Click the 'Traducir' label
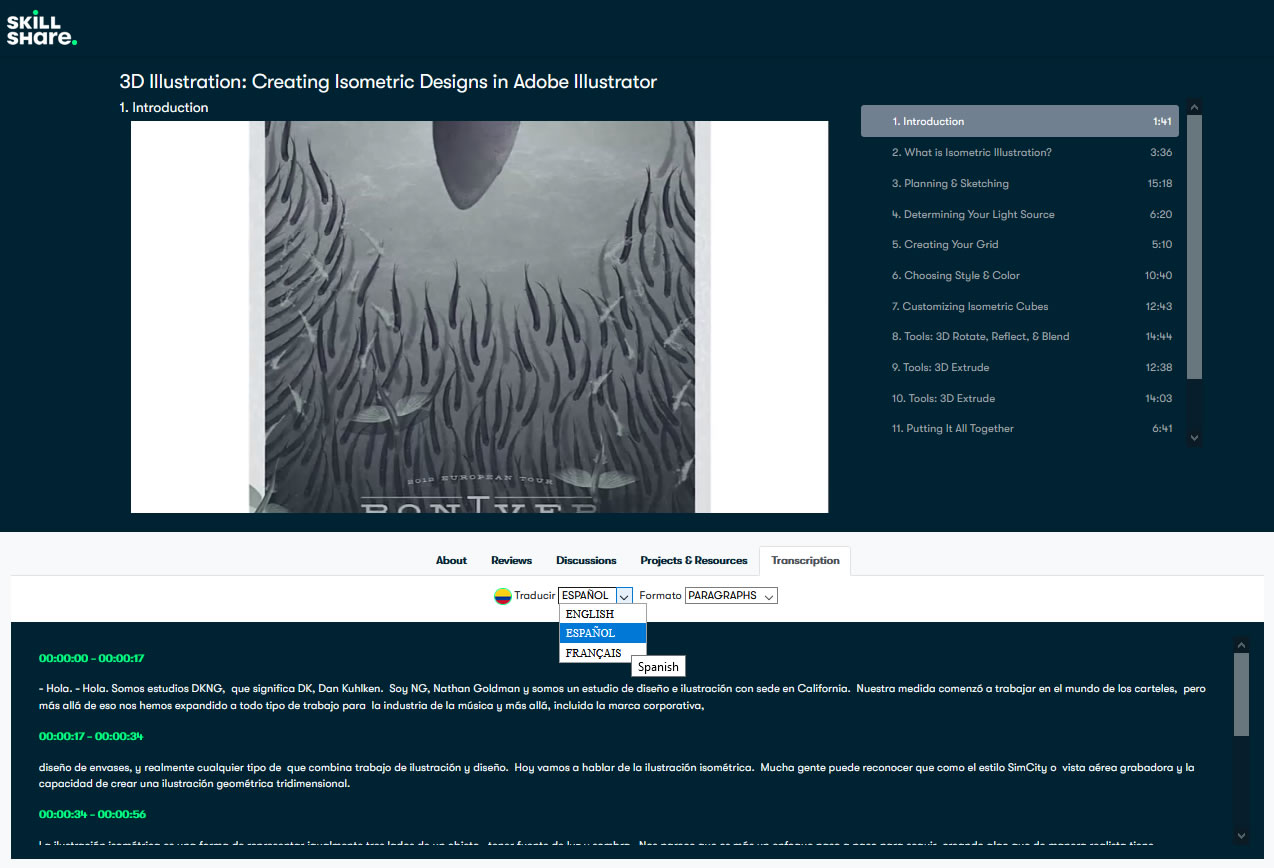Viewport: 1274px width, 868px height. click(534, 595)
